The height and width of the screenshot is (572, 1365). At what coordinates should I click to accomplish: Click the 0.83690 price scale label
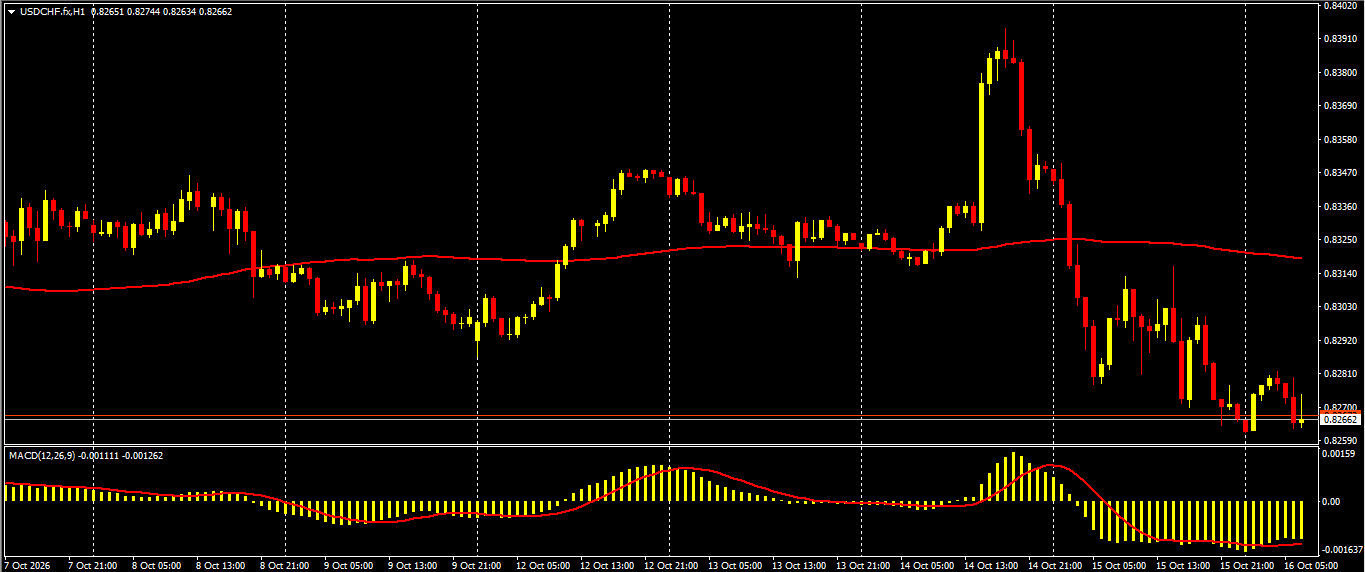pos(1339,106)
